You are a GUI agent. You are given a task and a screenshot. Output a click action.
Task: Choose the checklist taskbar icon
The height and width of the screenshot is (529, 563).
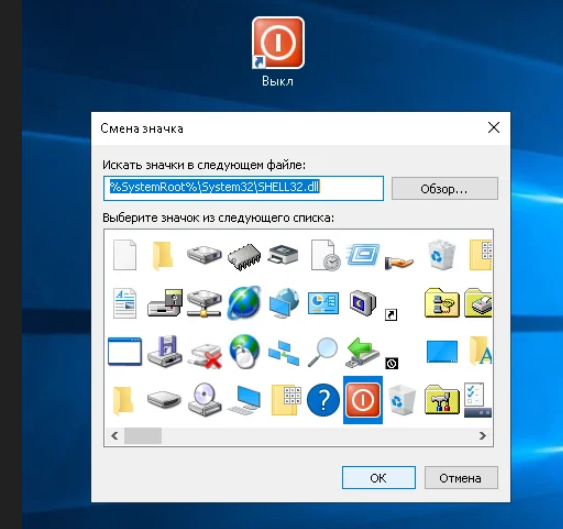coord(478,400)
